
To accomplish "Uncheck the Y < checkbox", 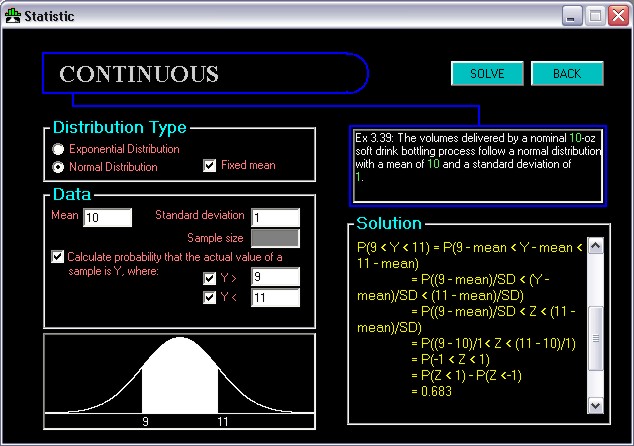I will (209, 298).
